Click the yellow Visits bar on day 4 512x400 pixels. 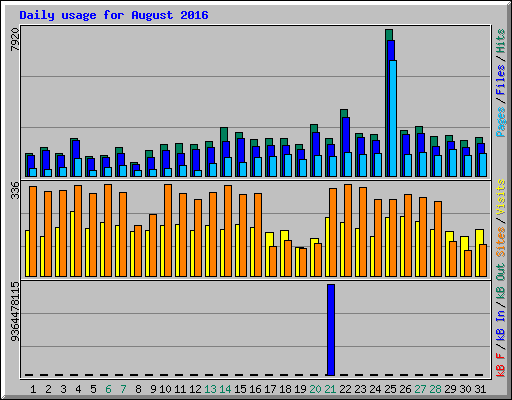click(72, 244)
